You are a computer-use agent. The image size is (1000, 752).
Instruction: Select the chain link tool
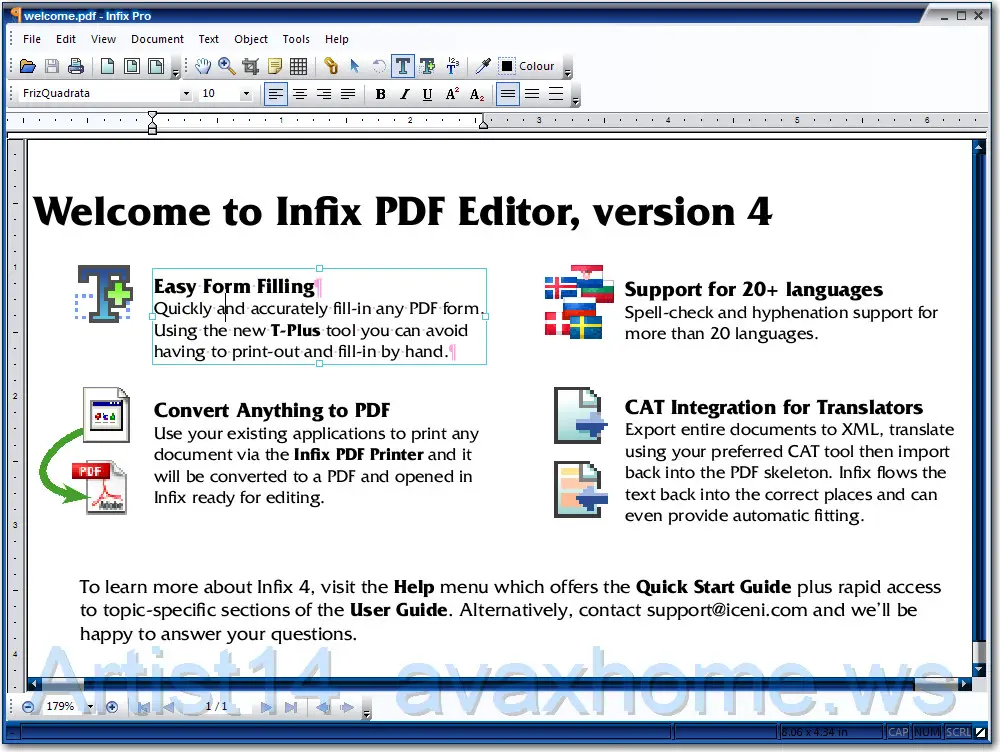pos(330,66)
